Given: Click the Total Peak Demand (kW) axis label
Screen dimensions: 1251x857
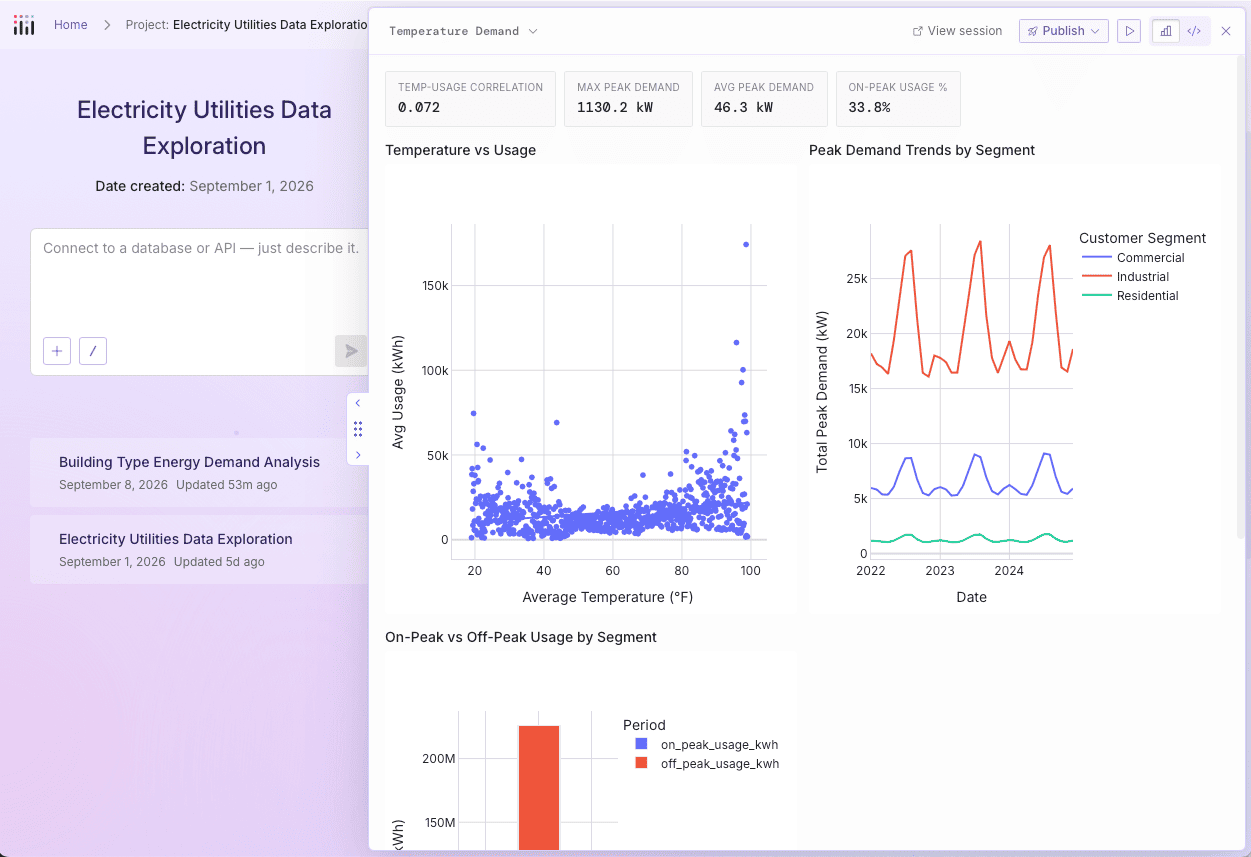Looking at the screenshot, I should tap(822, 390).
